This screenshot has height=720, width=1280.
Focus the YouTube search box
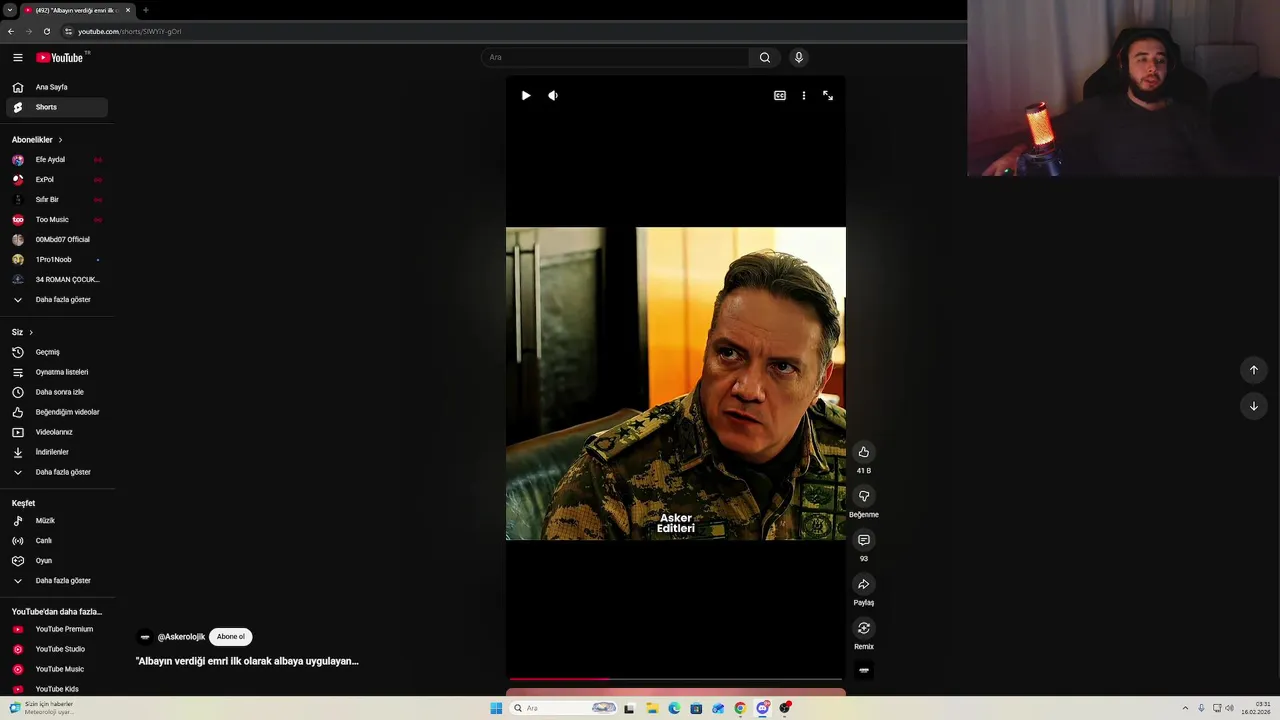point(615,57)
